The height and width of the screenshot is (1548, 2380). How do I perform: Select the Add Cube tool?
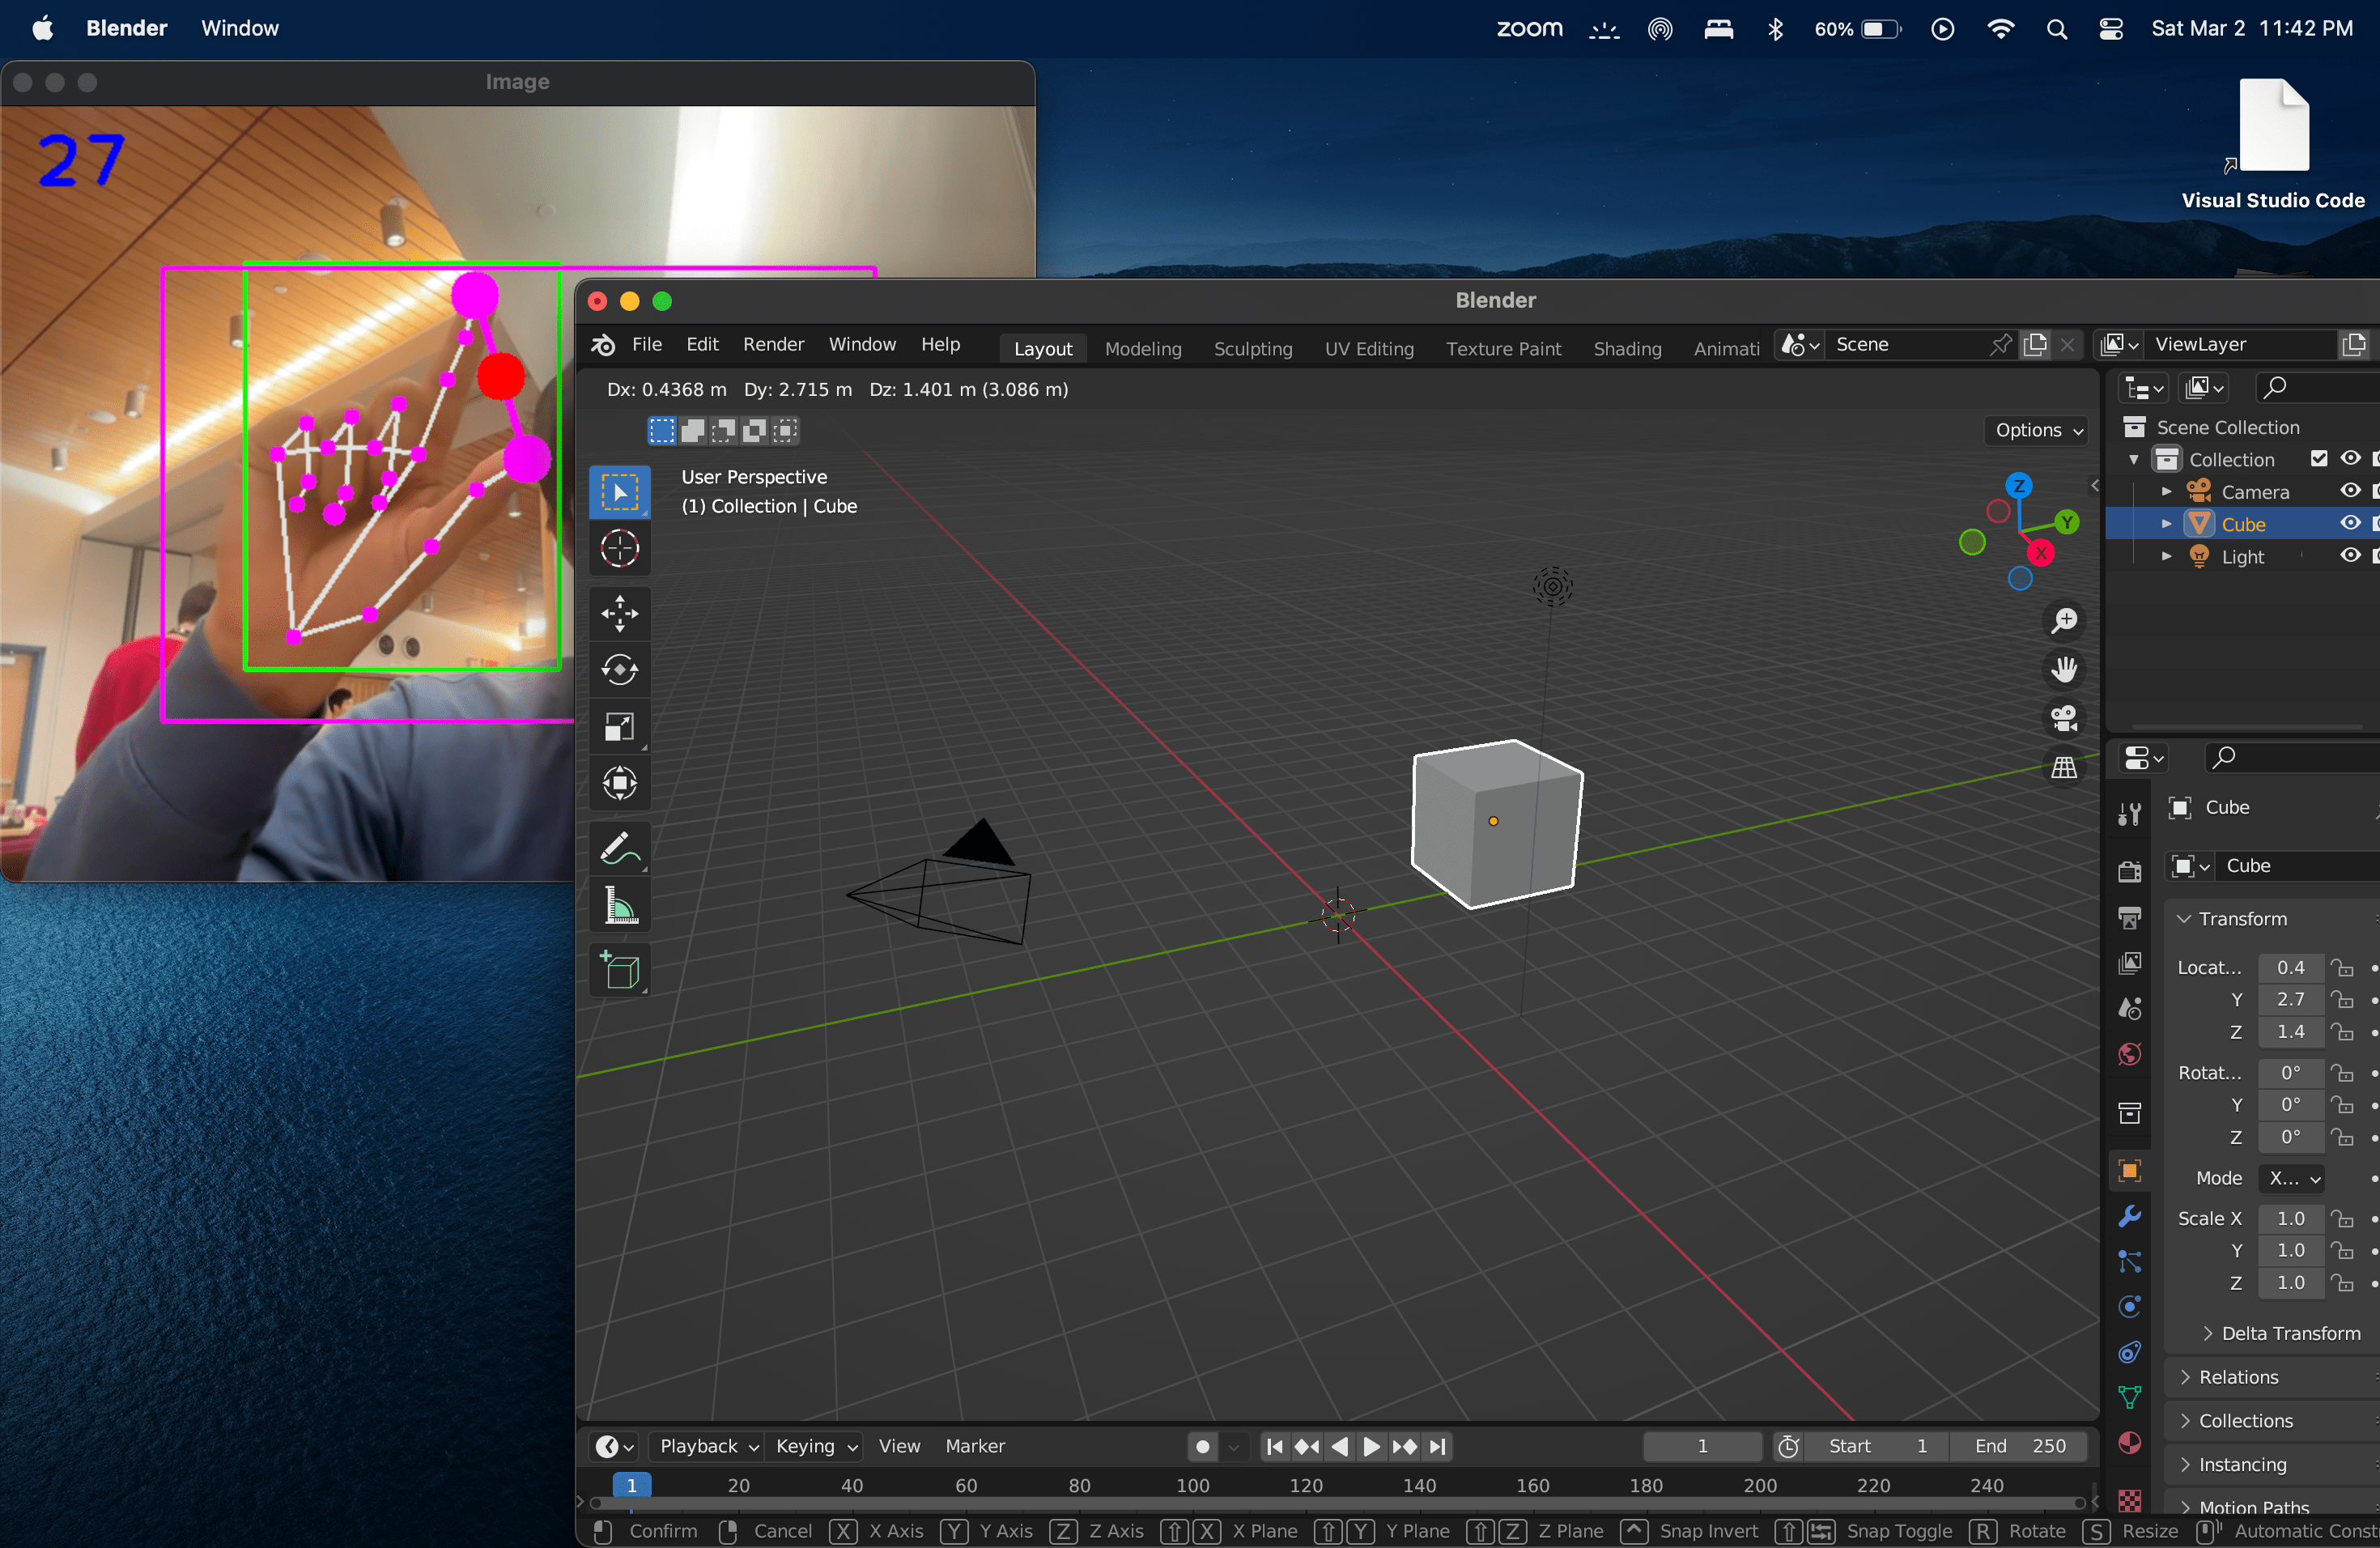(619, 971)
